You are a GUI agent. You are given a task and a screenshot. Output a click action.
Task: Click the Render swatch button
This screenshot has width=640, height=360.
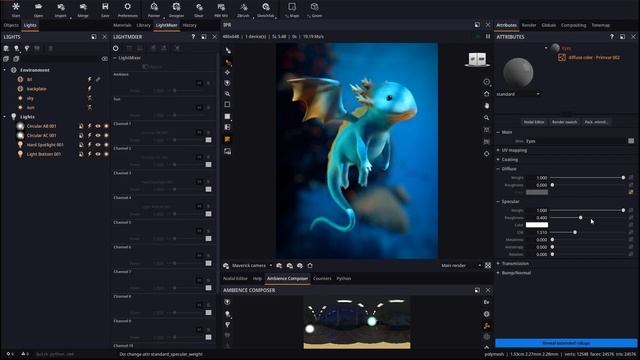point(564,122)
